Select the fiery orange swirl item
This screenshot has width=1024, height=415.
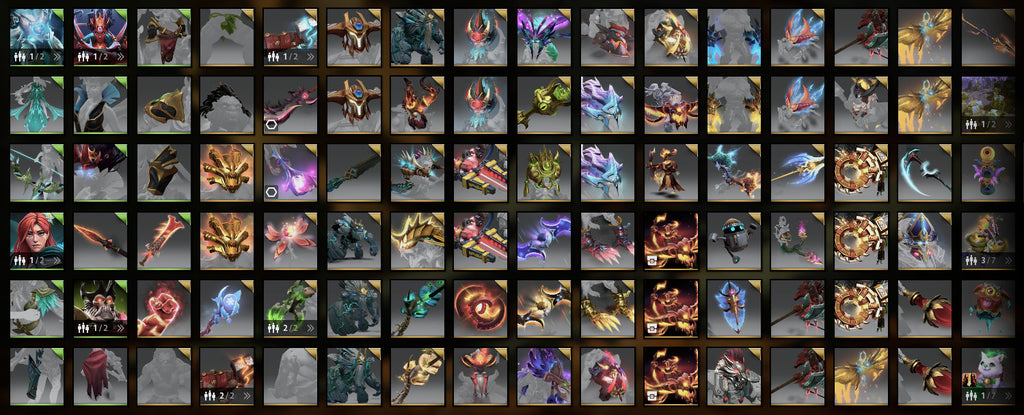[480, 308]
